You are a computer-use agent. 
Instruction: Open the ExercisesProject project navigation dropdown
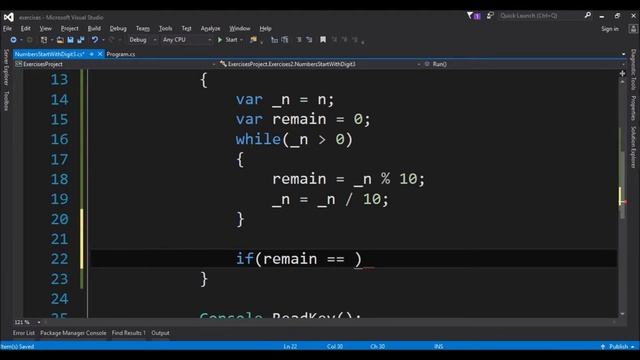[116, 64]
